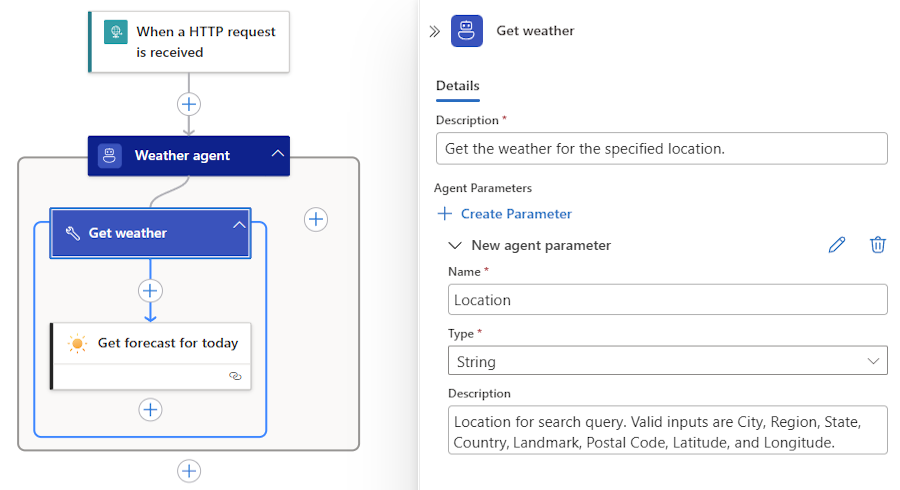Open the Get forecast for today action
Screen dimensions: 900x490
coord(151,356)
